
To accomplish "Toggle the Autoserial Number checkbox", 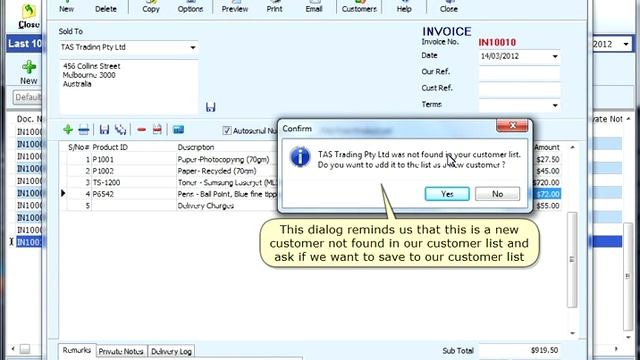I will 227,130.
